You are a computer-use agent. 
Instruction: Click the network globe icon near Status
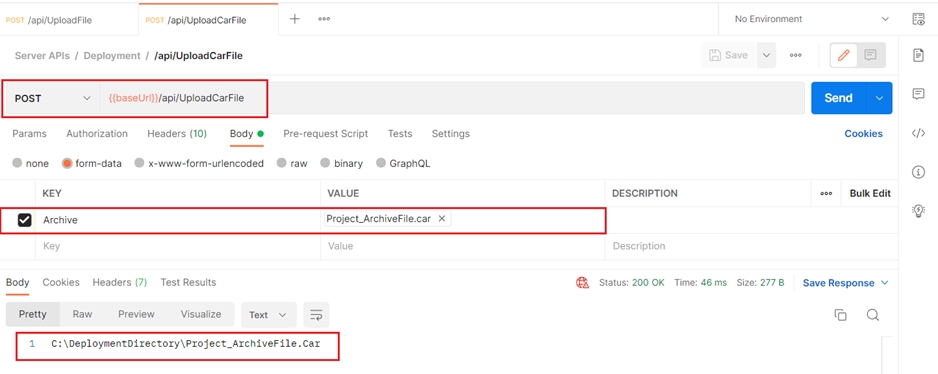coord(582,283)
